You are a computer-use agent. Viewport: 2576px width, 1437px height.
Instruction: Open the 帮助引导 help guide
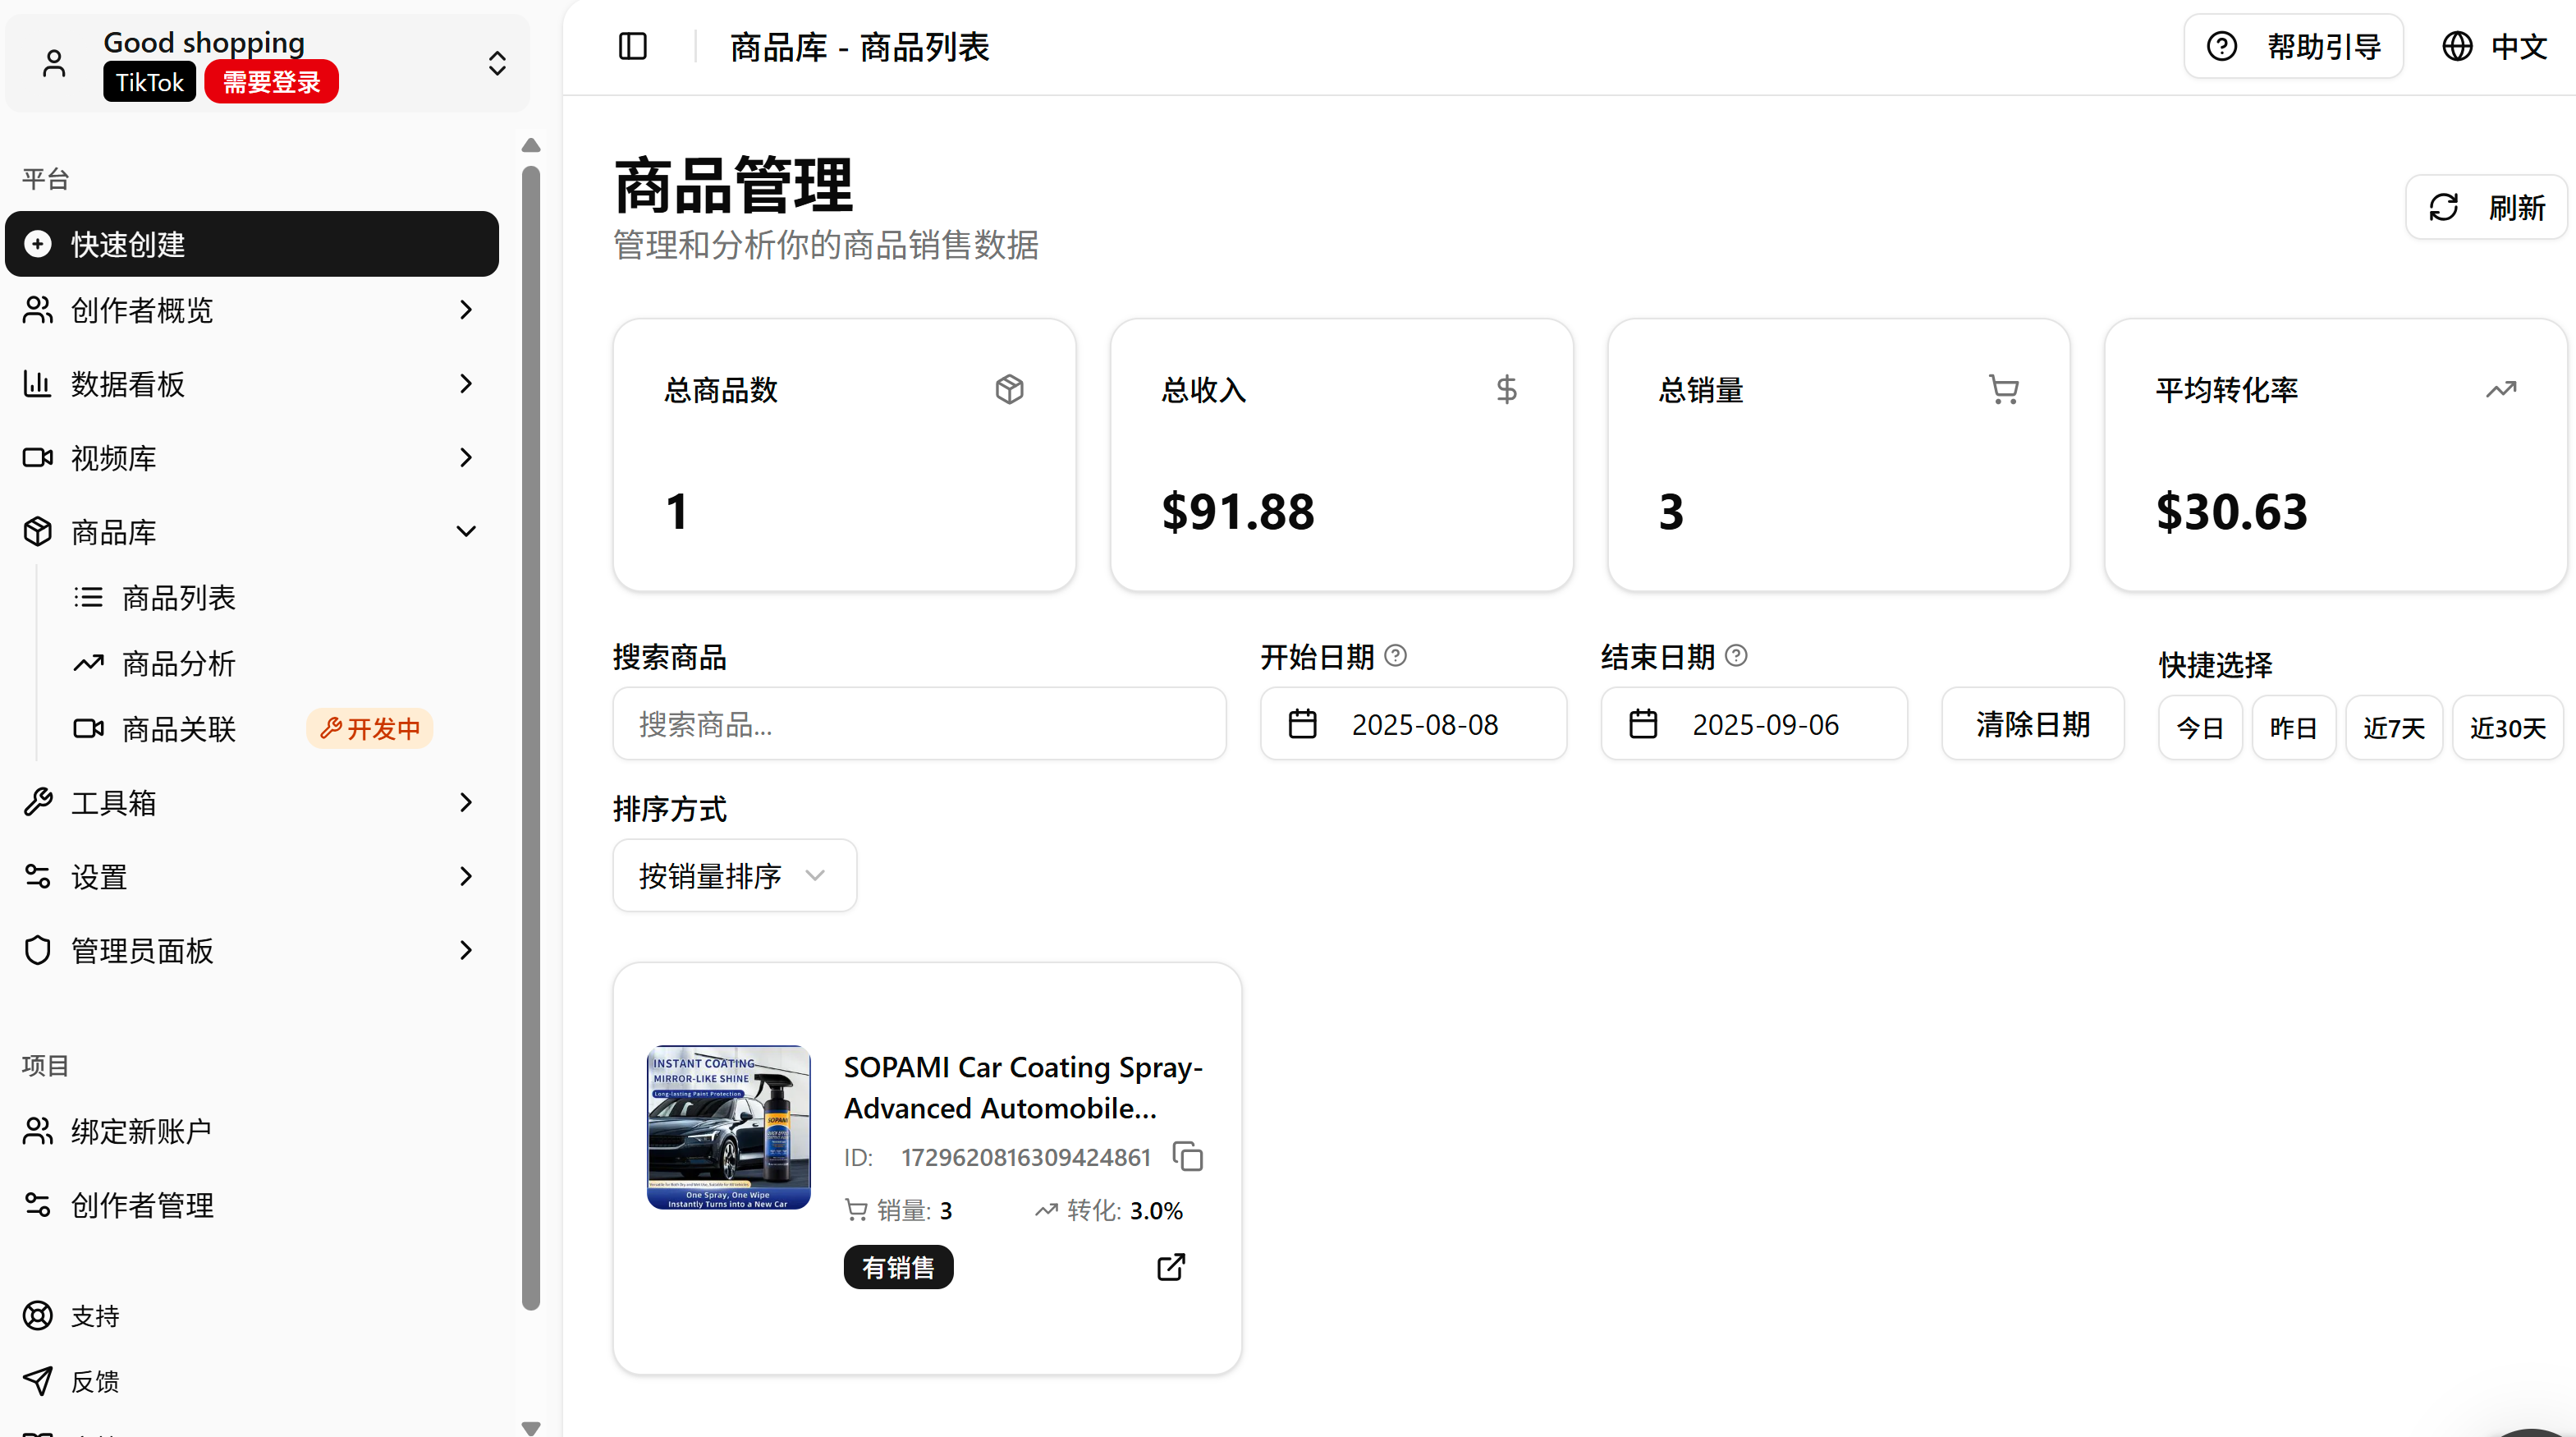point(2293,47)
